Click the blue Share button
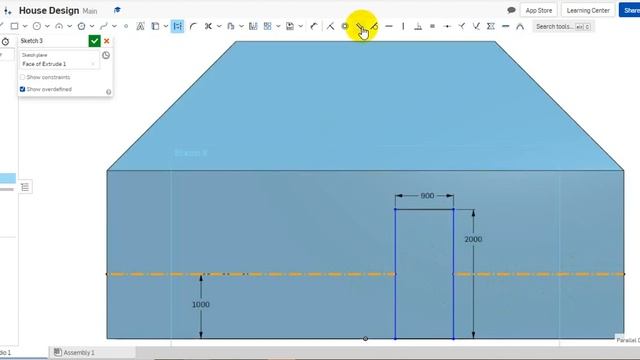Image resolution: width=640 pixels, height=360 pixels. point(629,10)
